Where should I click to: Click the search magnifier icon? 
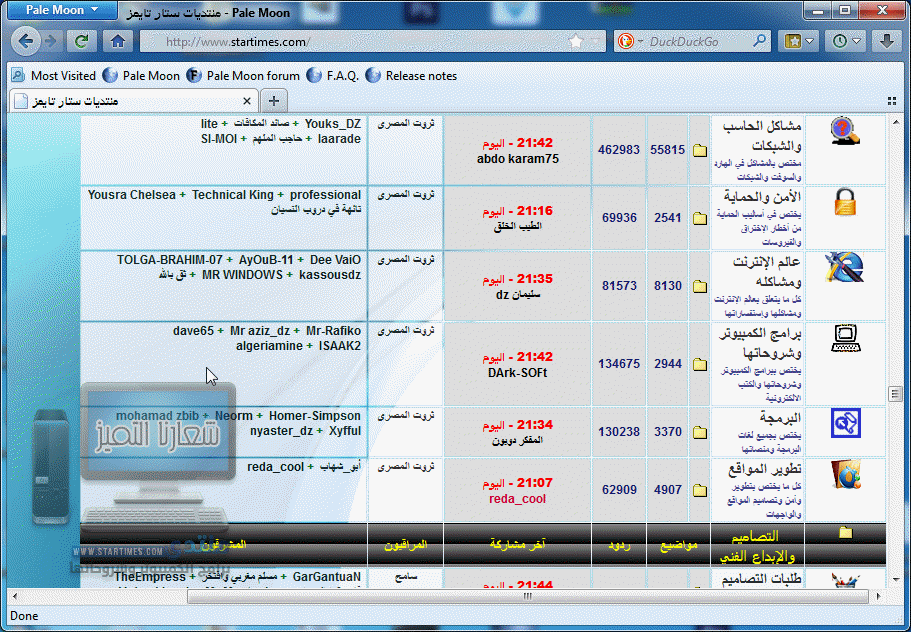click(759, 41)
